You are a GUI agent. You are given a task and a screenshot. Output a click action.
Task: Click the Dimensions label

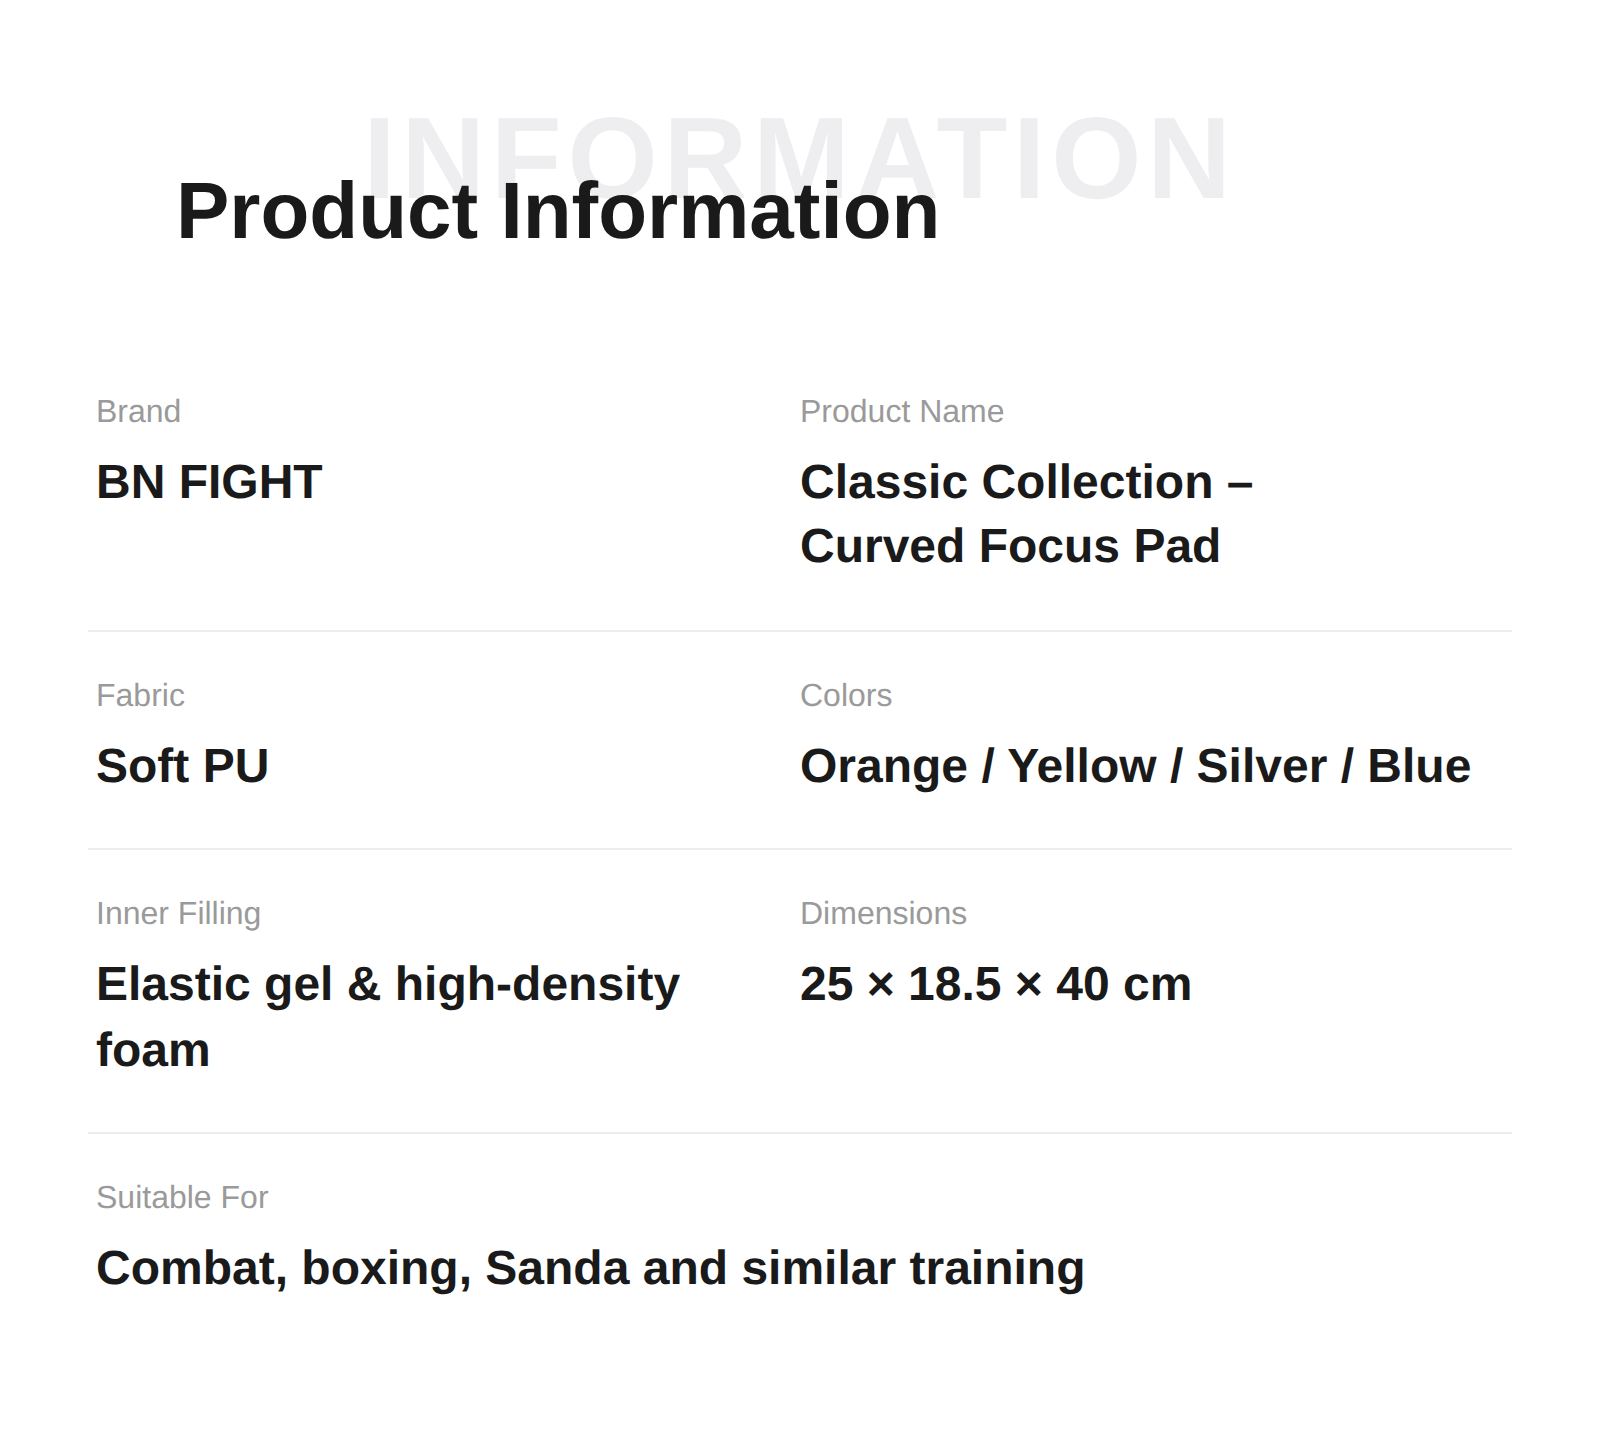coord(884,913)
